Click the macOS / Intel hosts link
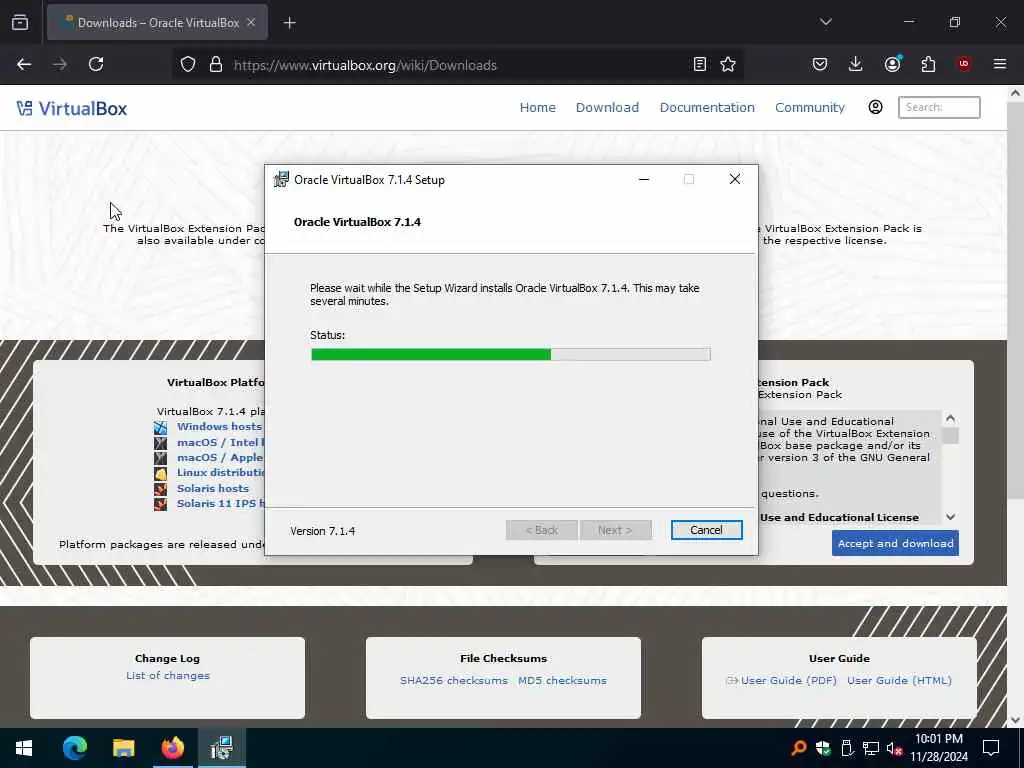1024x768 pixels. (220, 442)
